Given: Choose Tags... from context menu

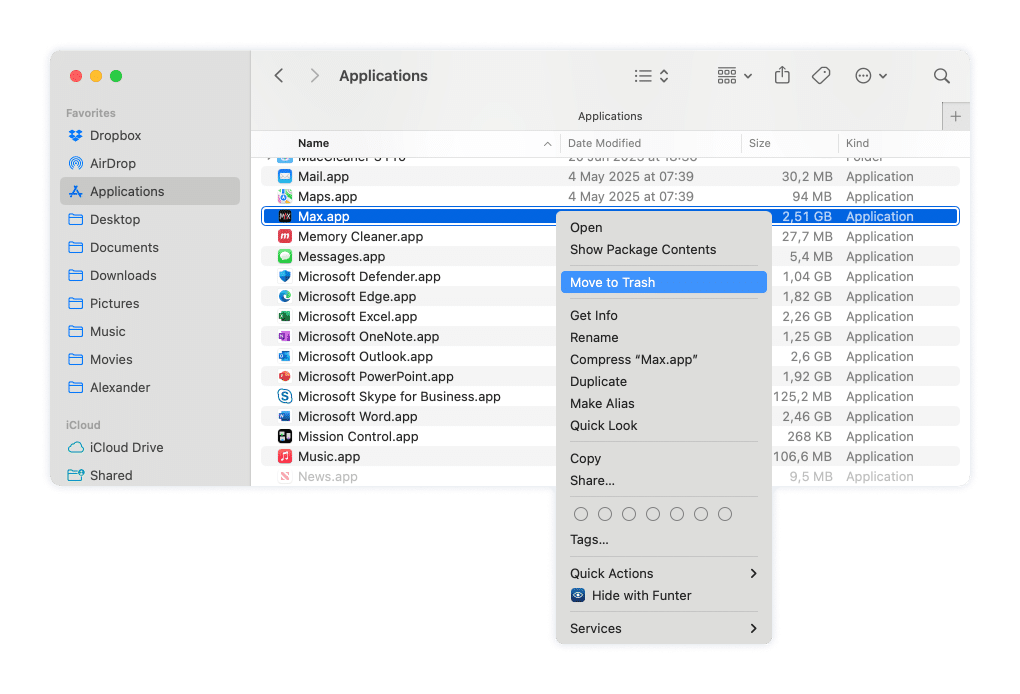Looking at the screenshot, I should pos(664,540).
